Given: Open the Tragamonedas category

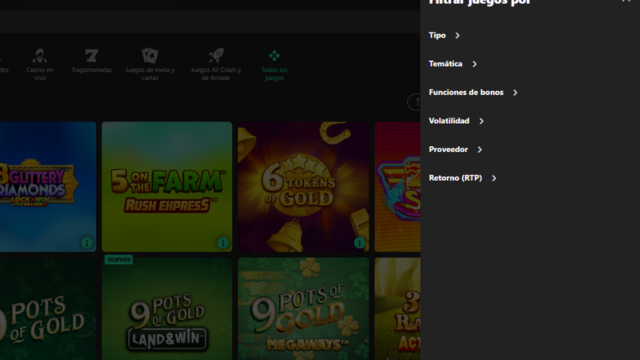Looking at the screenshot, I should [91, 61].
